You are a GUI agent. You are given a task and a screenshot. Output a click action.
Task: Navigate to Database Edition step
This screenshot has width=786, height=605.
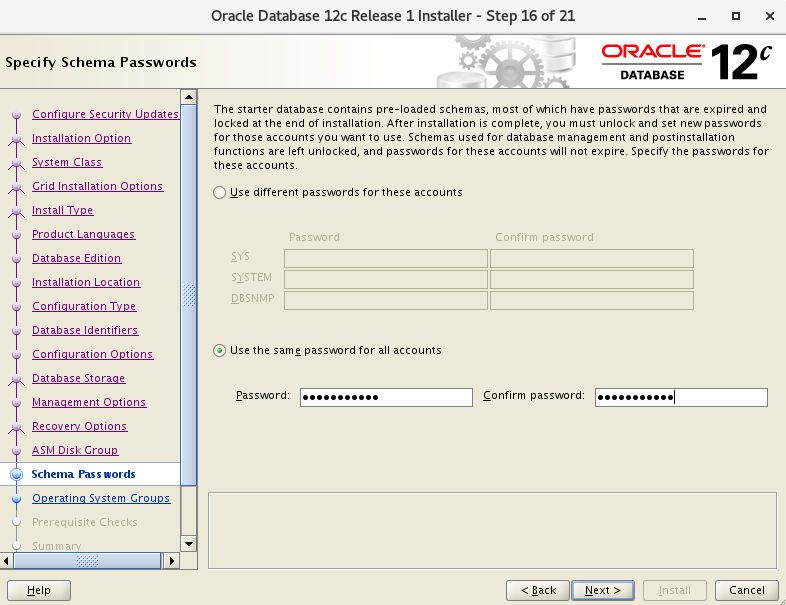click(76, 258)
